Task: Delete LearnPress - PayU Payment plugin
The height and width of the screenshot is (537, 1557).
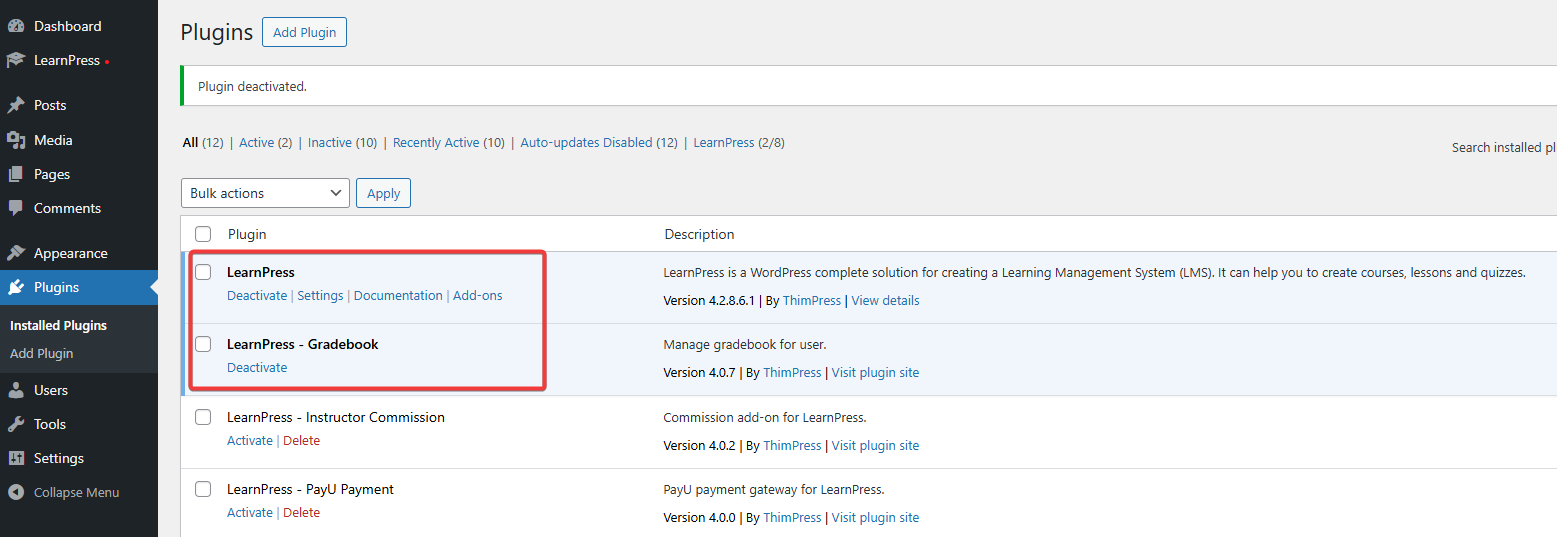Action: (302, 513)
